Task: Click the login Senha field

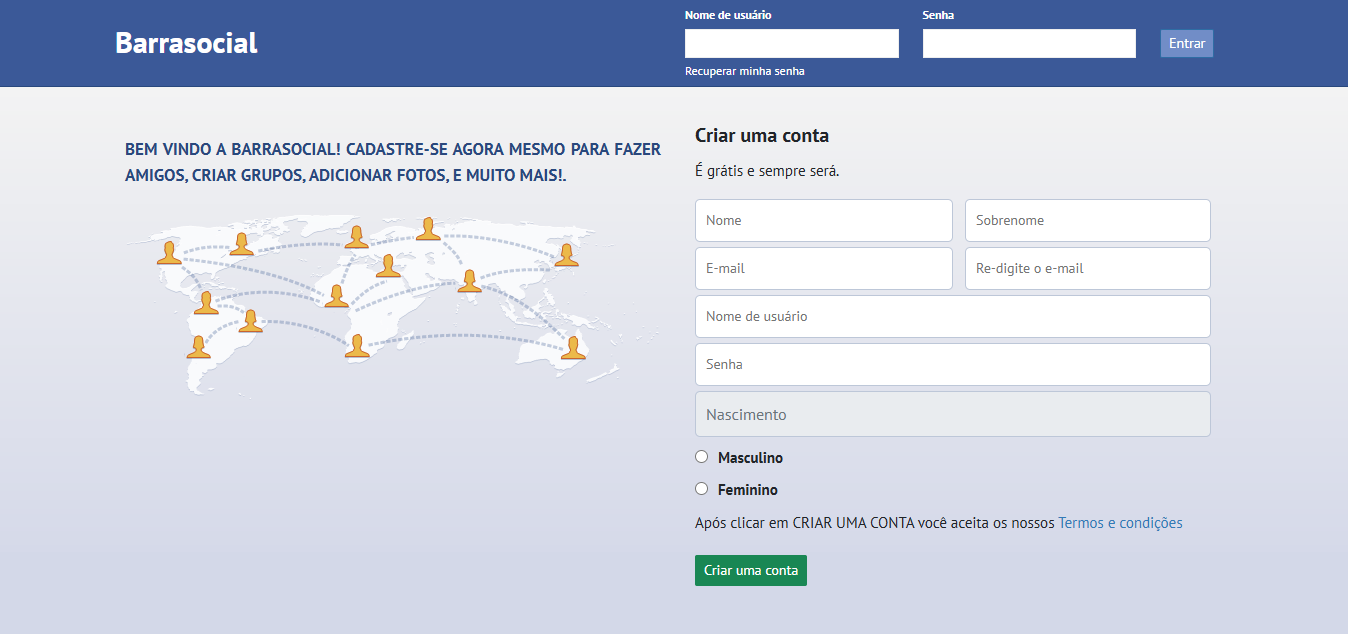Action: coord(1028,43)
